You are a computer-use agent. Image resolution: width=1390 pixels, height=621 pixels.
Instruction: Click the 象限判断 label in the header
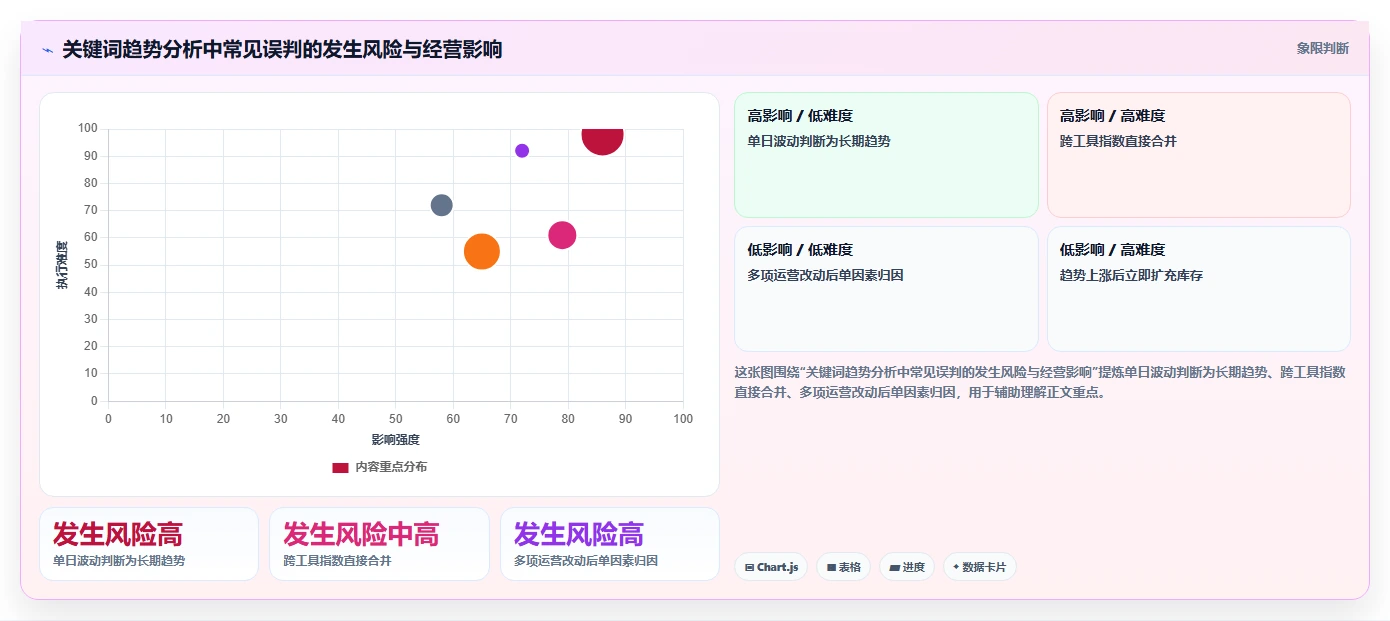coord(1323,48)
